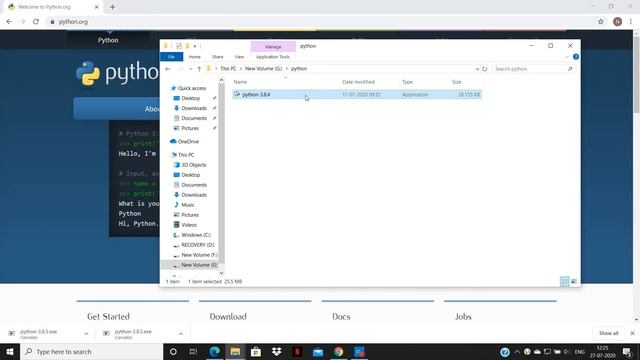Select python-3.8.4 application file
The height and width of the screenshot is (360, 640).
coord(357,94)
